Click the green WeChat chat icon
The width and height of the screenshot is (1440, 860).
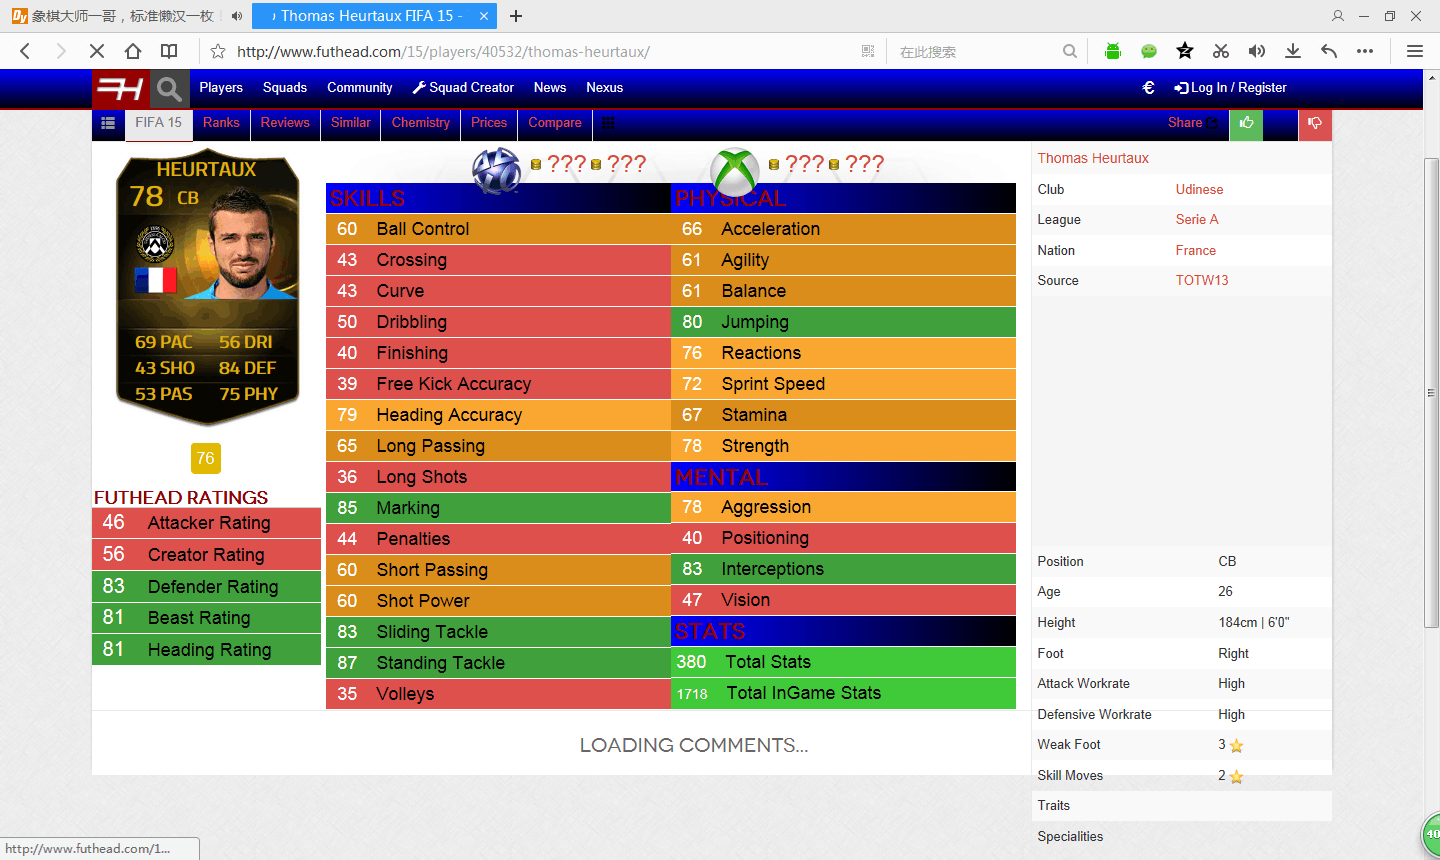click(1149, 51)
